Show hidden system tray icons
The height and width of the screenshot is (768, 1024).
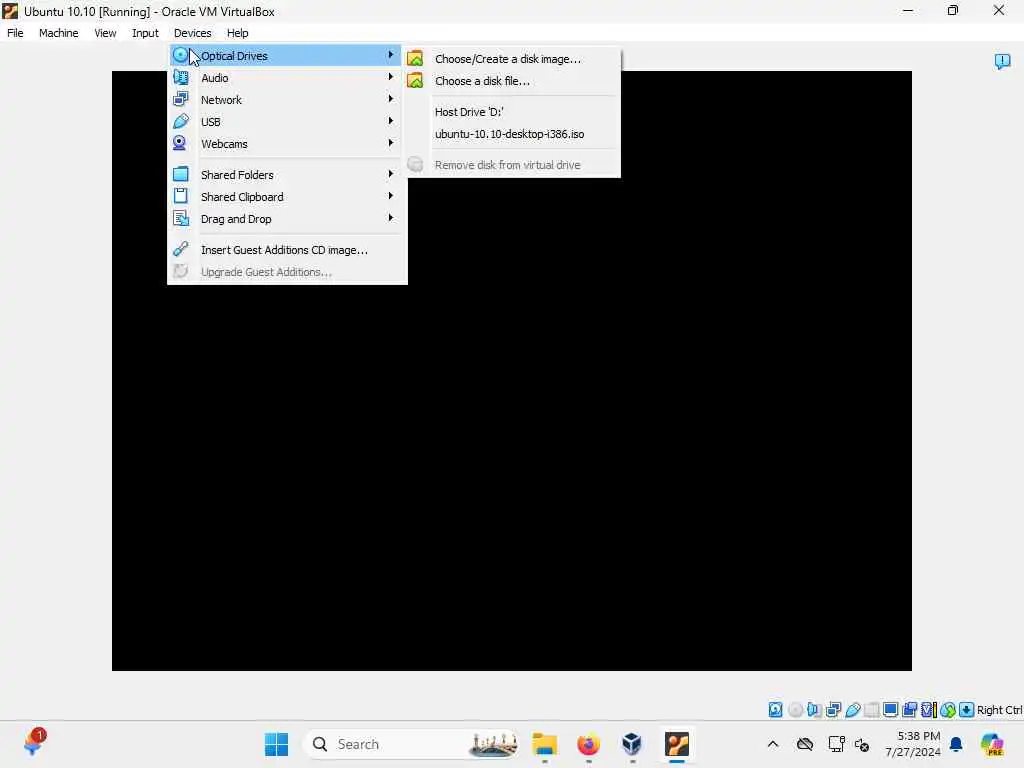[773, 744]
